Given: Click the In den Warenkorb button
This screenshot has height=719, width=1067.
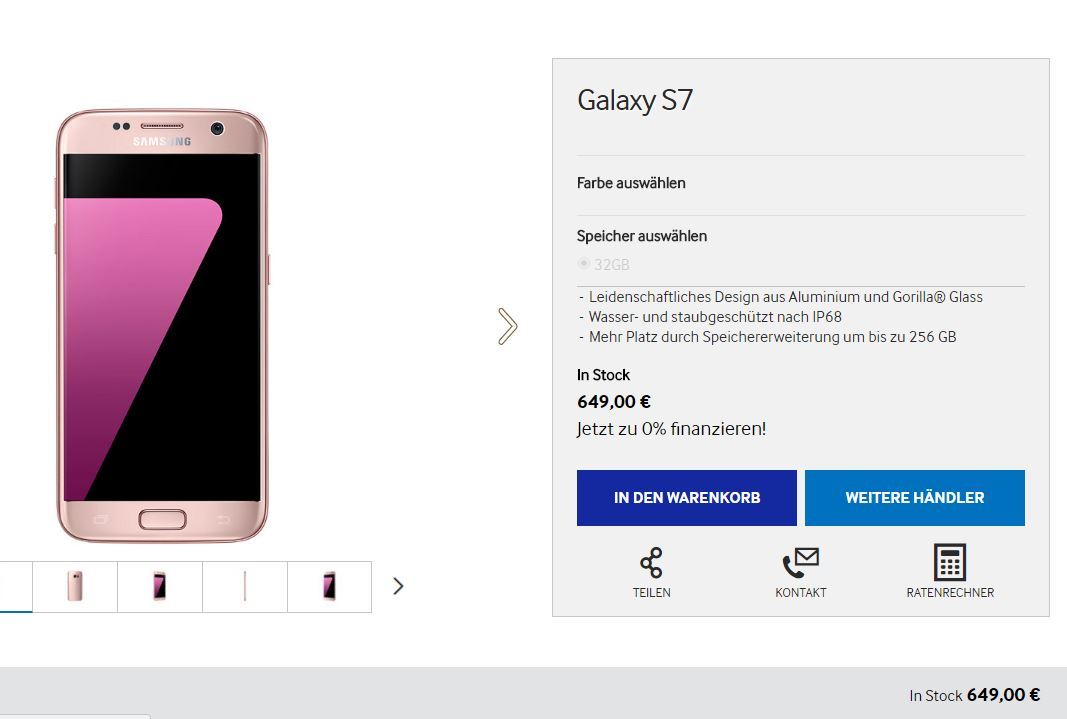Looking at the screenshot, I should pos(687,498).
